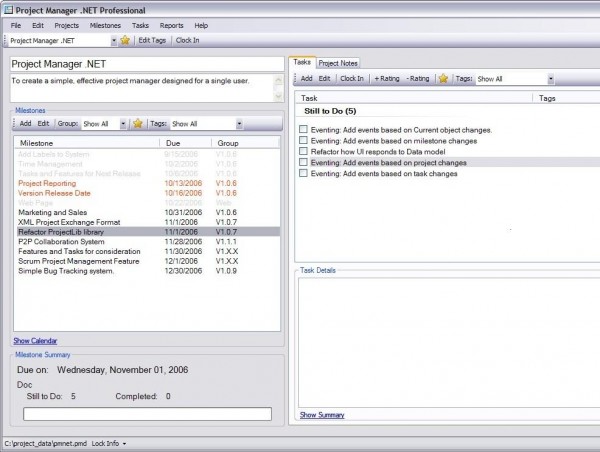Switch to the Project Notes tab
Viewport: 600px width, 452px height.
(x=338, y=63)
